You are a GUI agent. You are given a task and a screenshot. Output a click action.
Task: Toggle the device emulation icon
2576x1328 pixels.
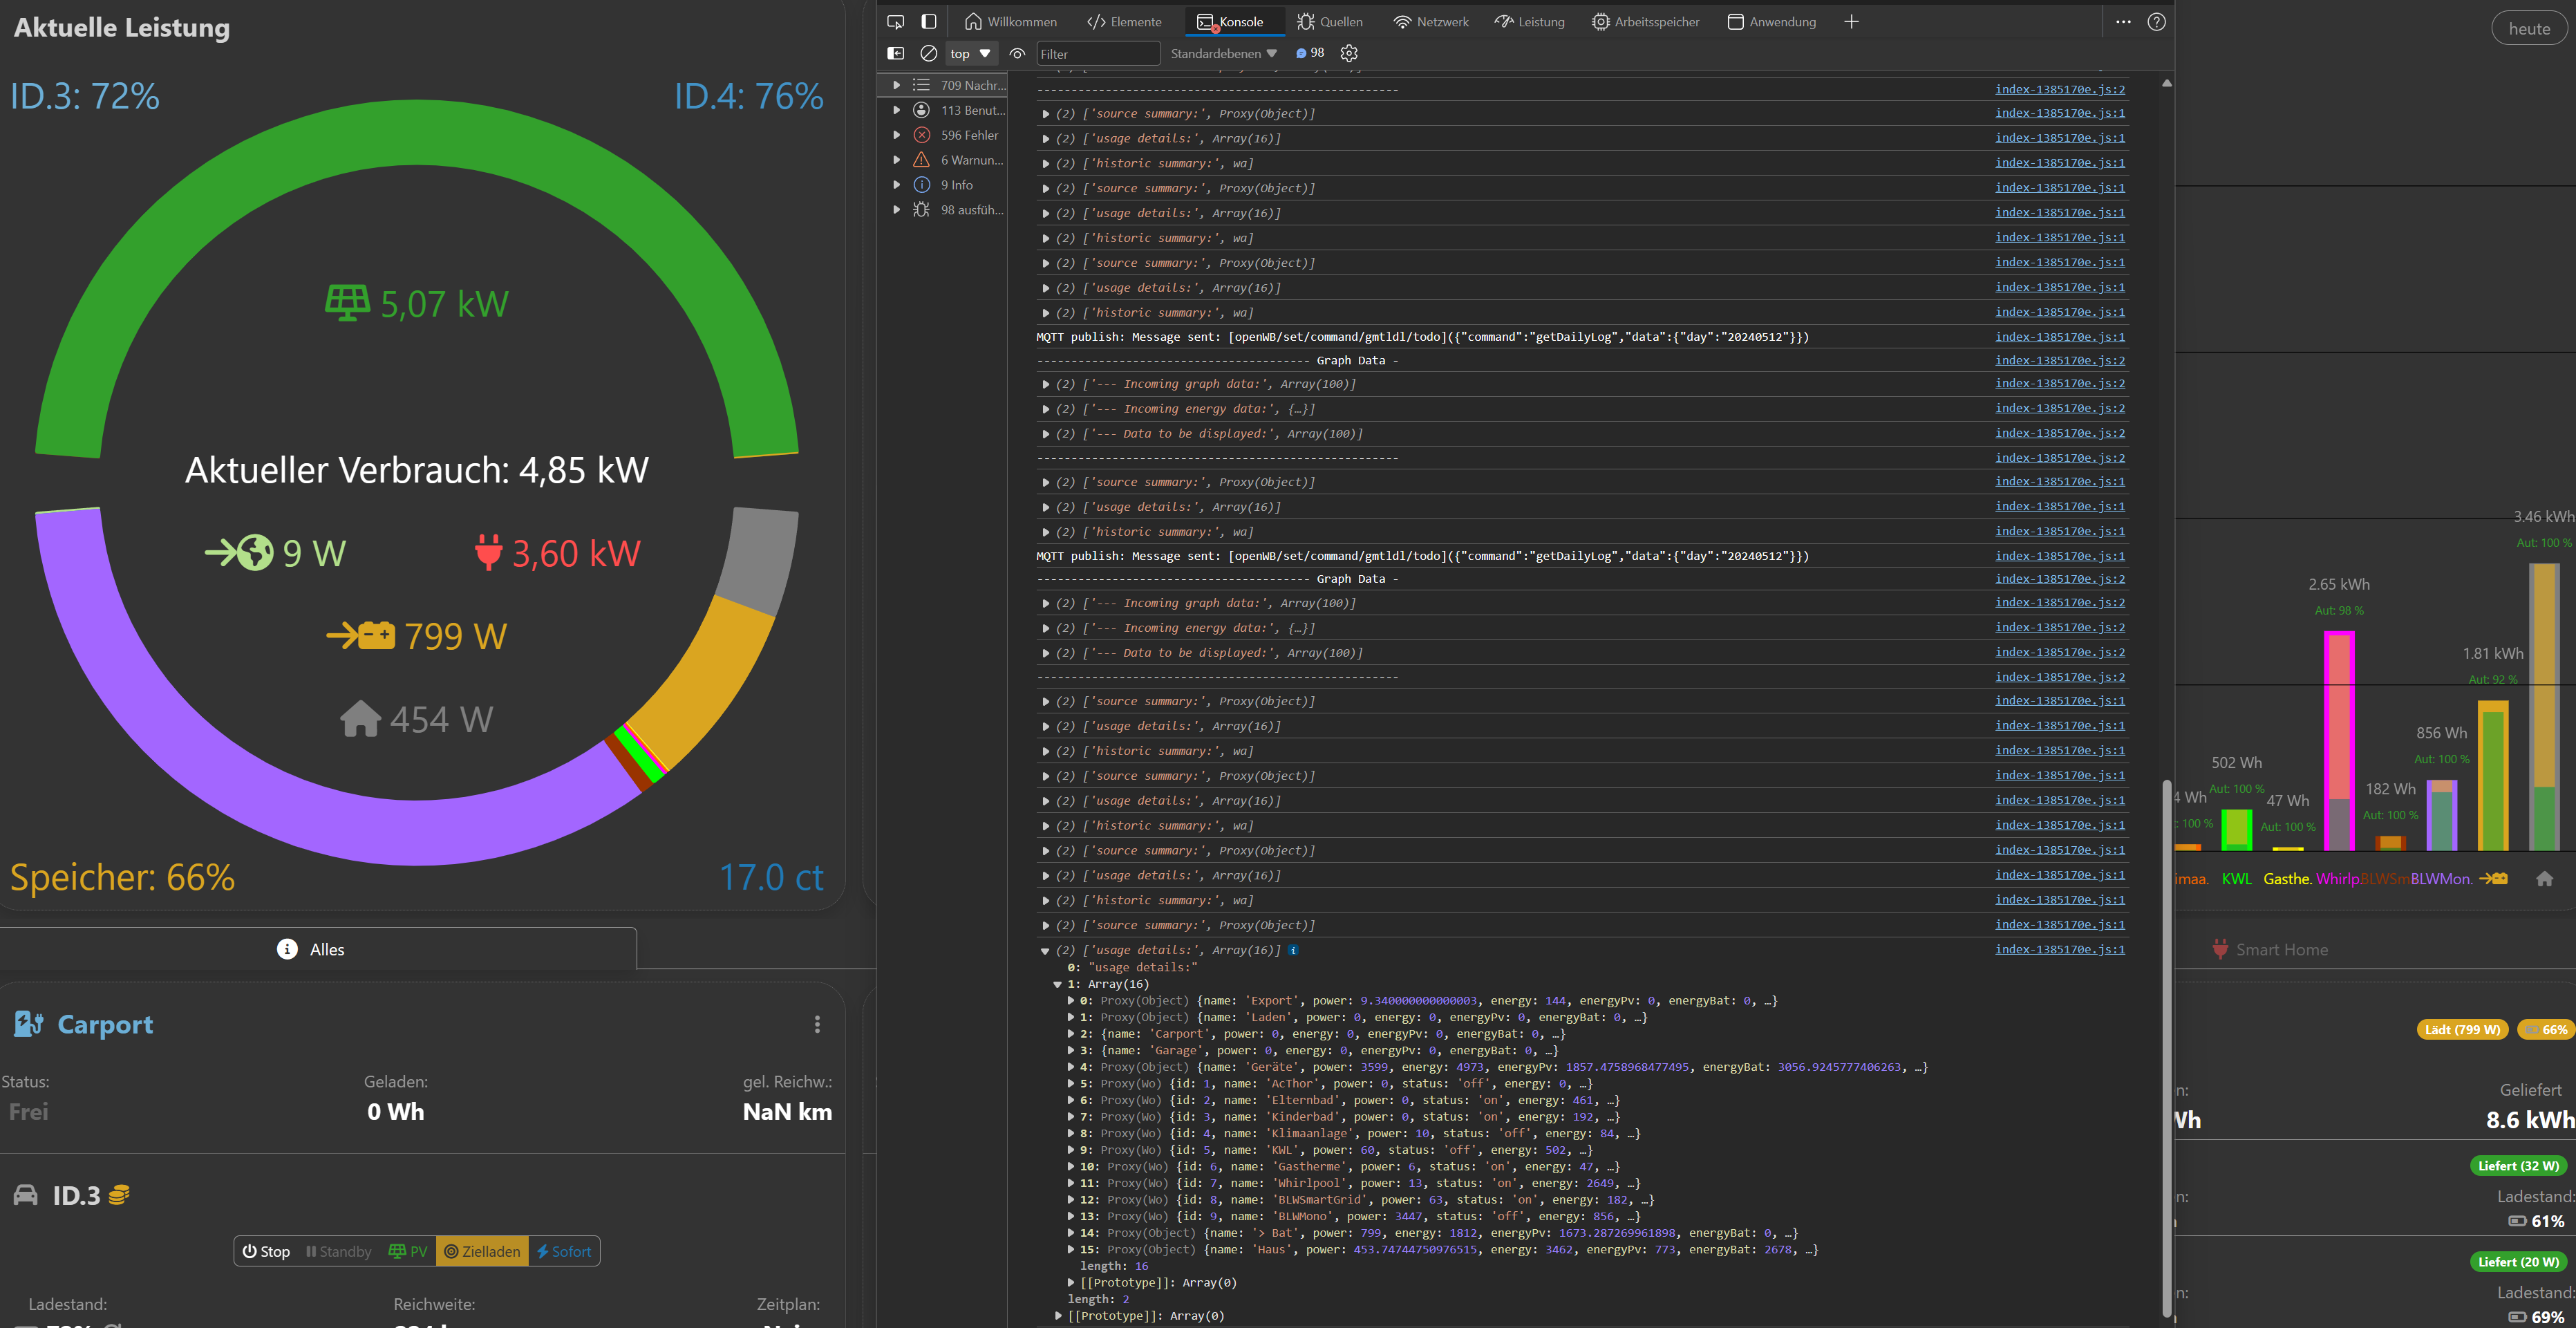coord(928,21)
